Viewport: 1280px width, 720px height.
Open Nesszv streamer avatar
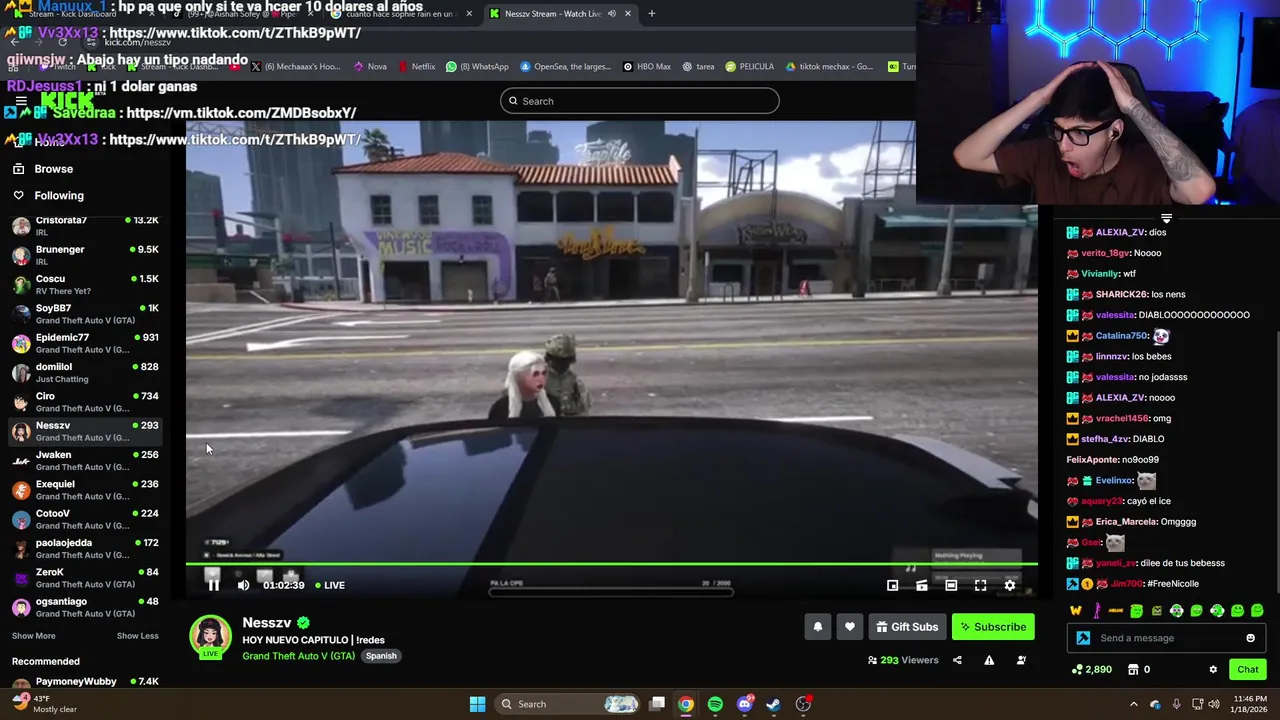tap(210, 636)
